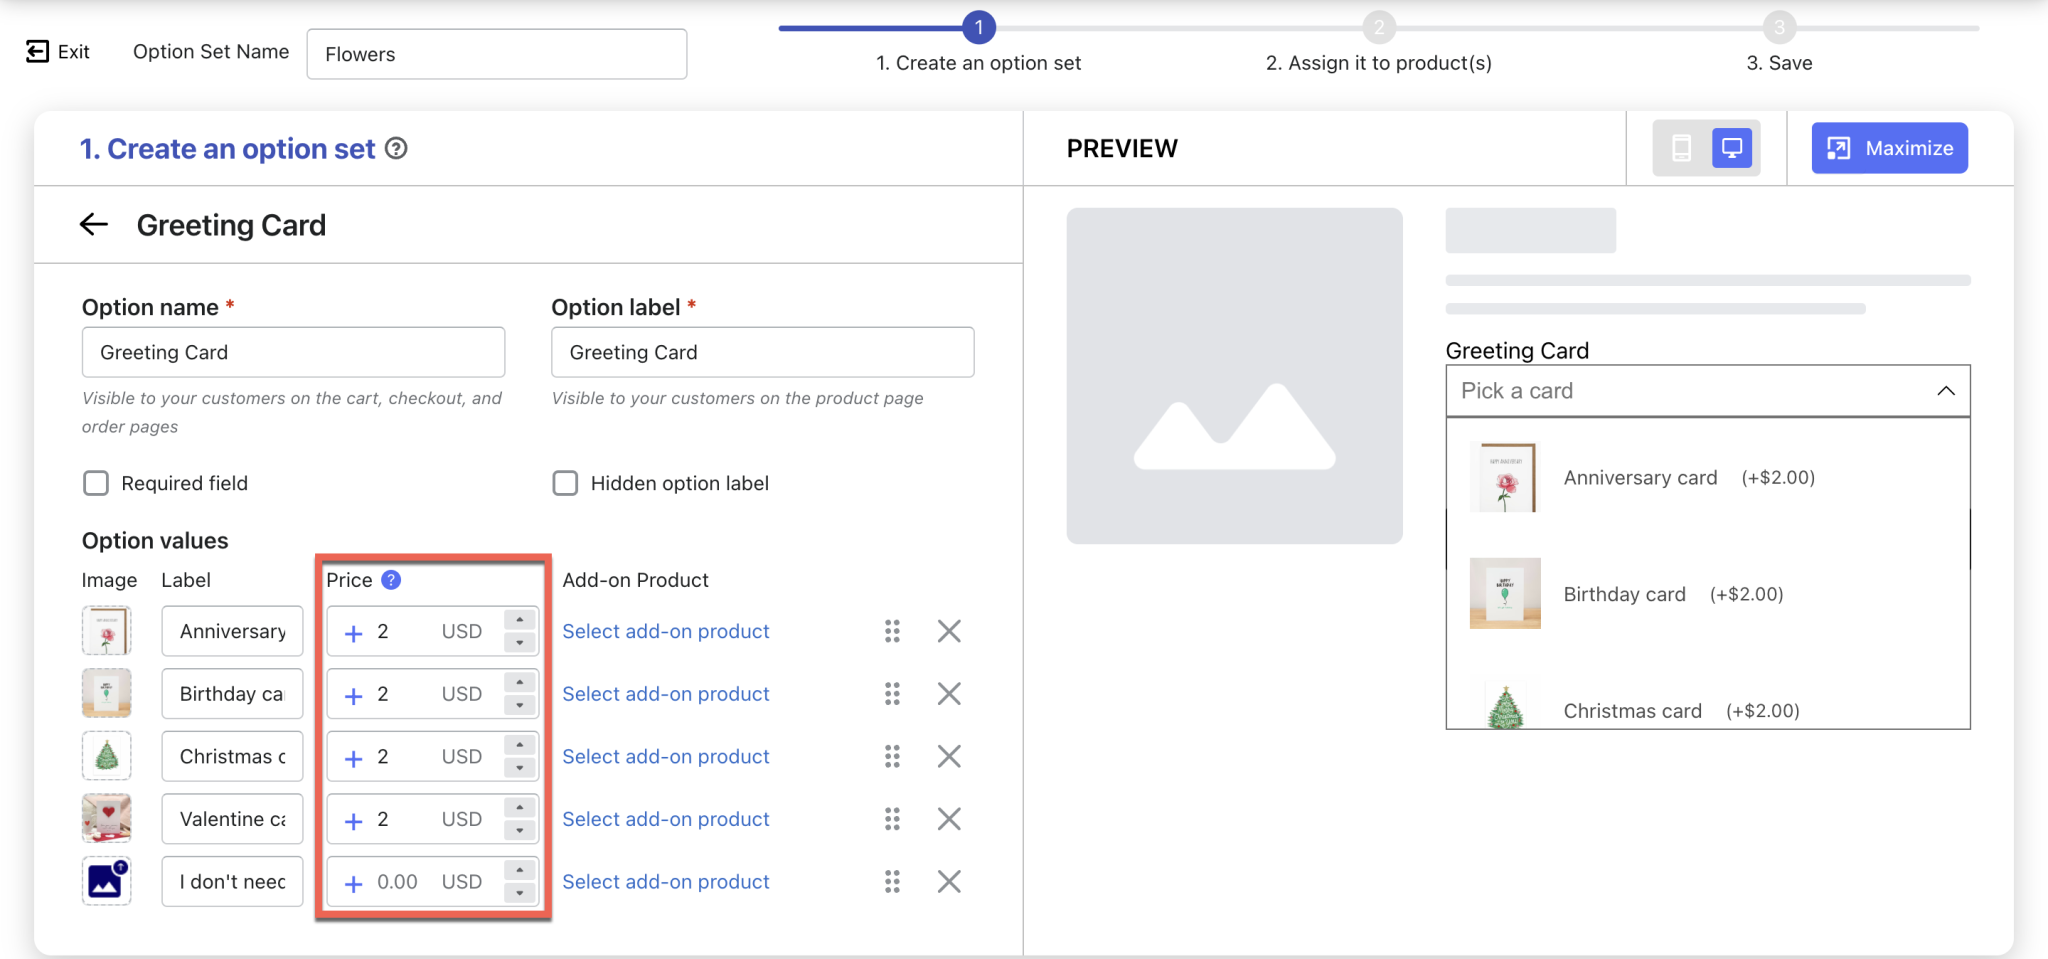Select the back arrow beside Greeting Card
This screenshot has height=959, width=2048.
coord(93,224)
